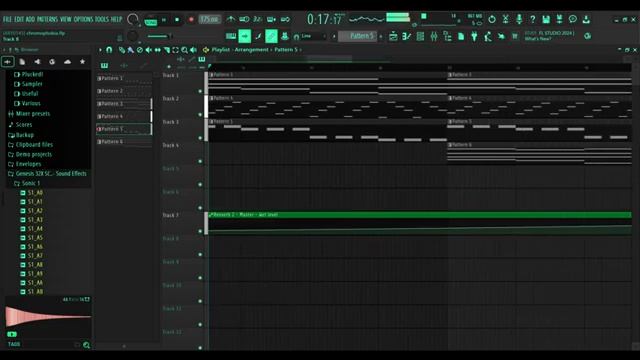The width and height of the screenshot is (640, 360).
Task: Open the Channel rack icon
Action: click(420, 36)
